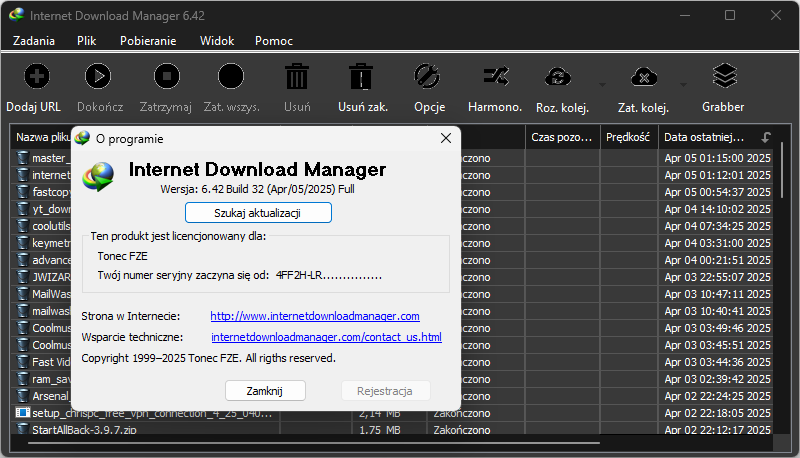This screenshot has height=458, width=800.
Task: Click the Tonec FZE licensee text
Action: coord(122,256)
